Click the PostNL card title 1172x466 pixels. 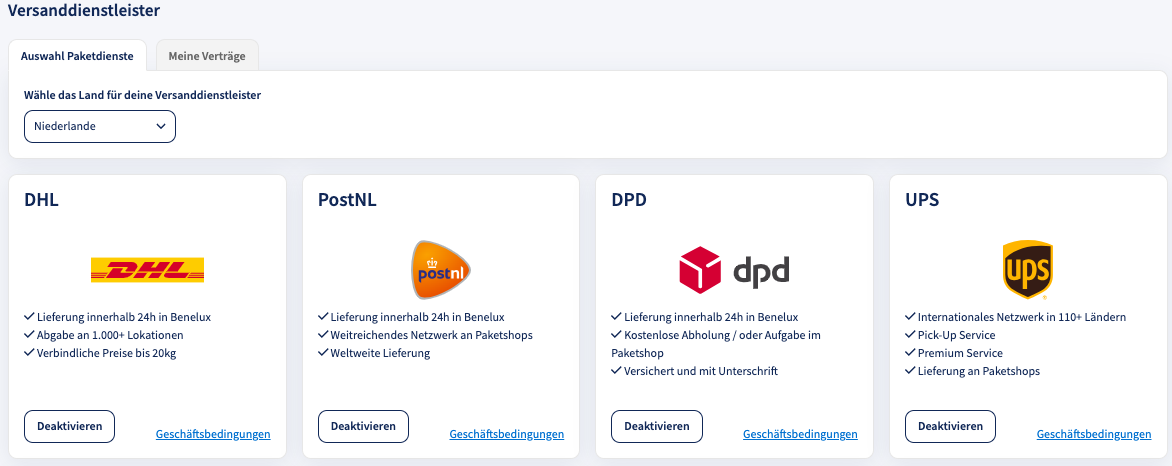[348, 200]
